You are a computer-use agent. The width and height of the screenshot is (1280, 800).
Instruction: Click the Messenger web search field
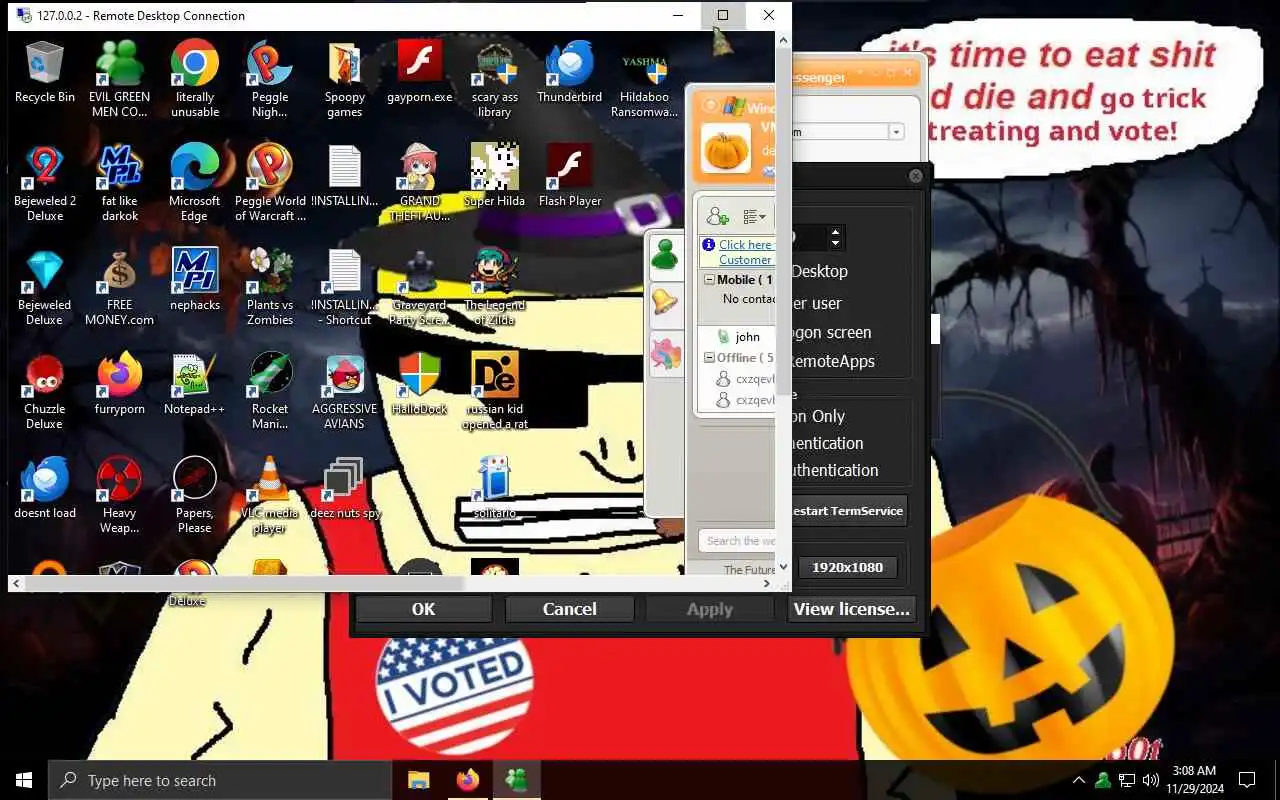point(738,541)
